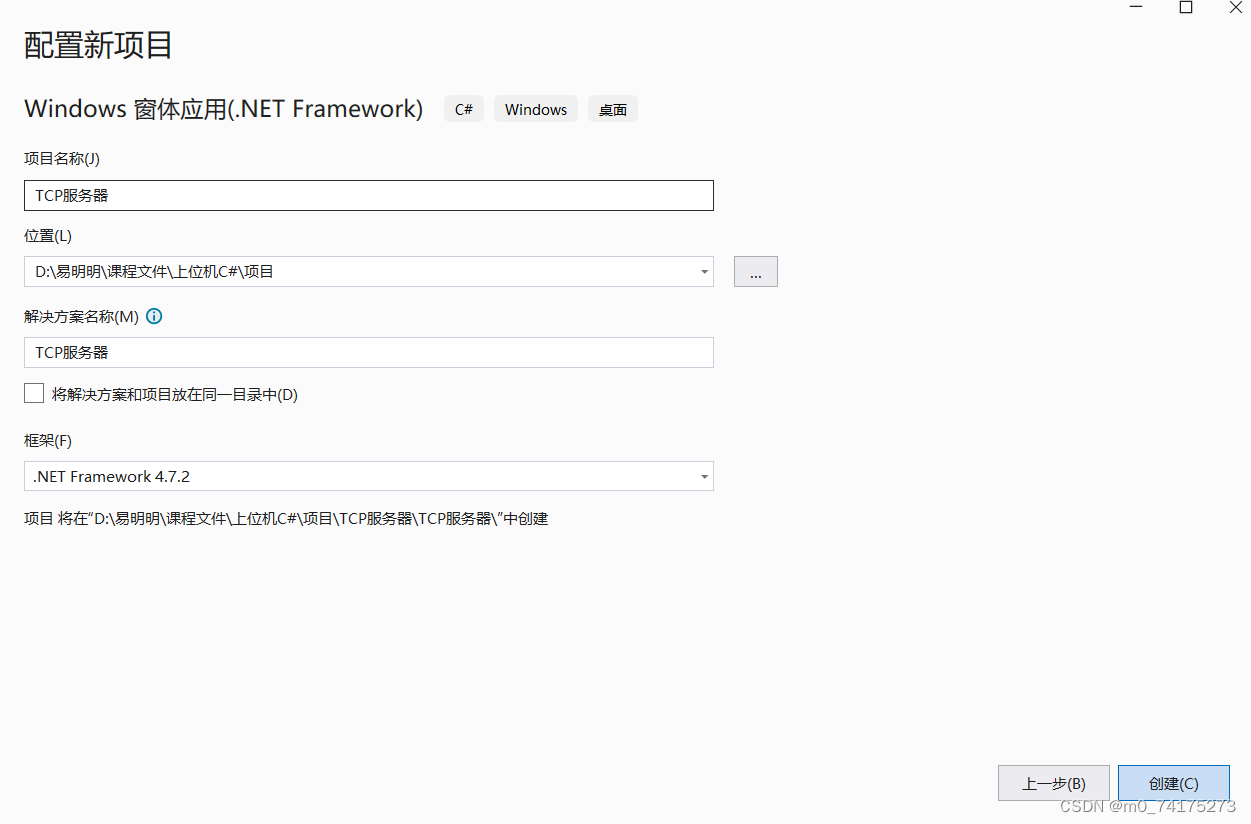Open the .NET Framework 4.7.2 dropdown
The width and height of the screenshot is (1251, 824).
click(x=704, y=476)
